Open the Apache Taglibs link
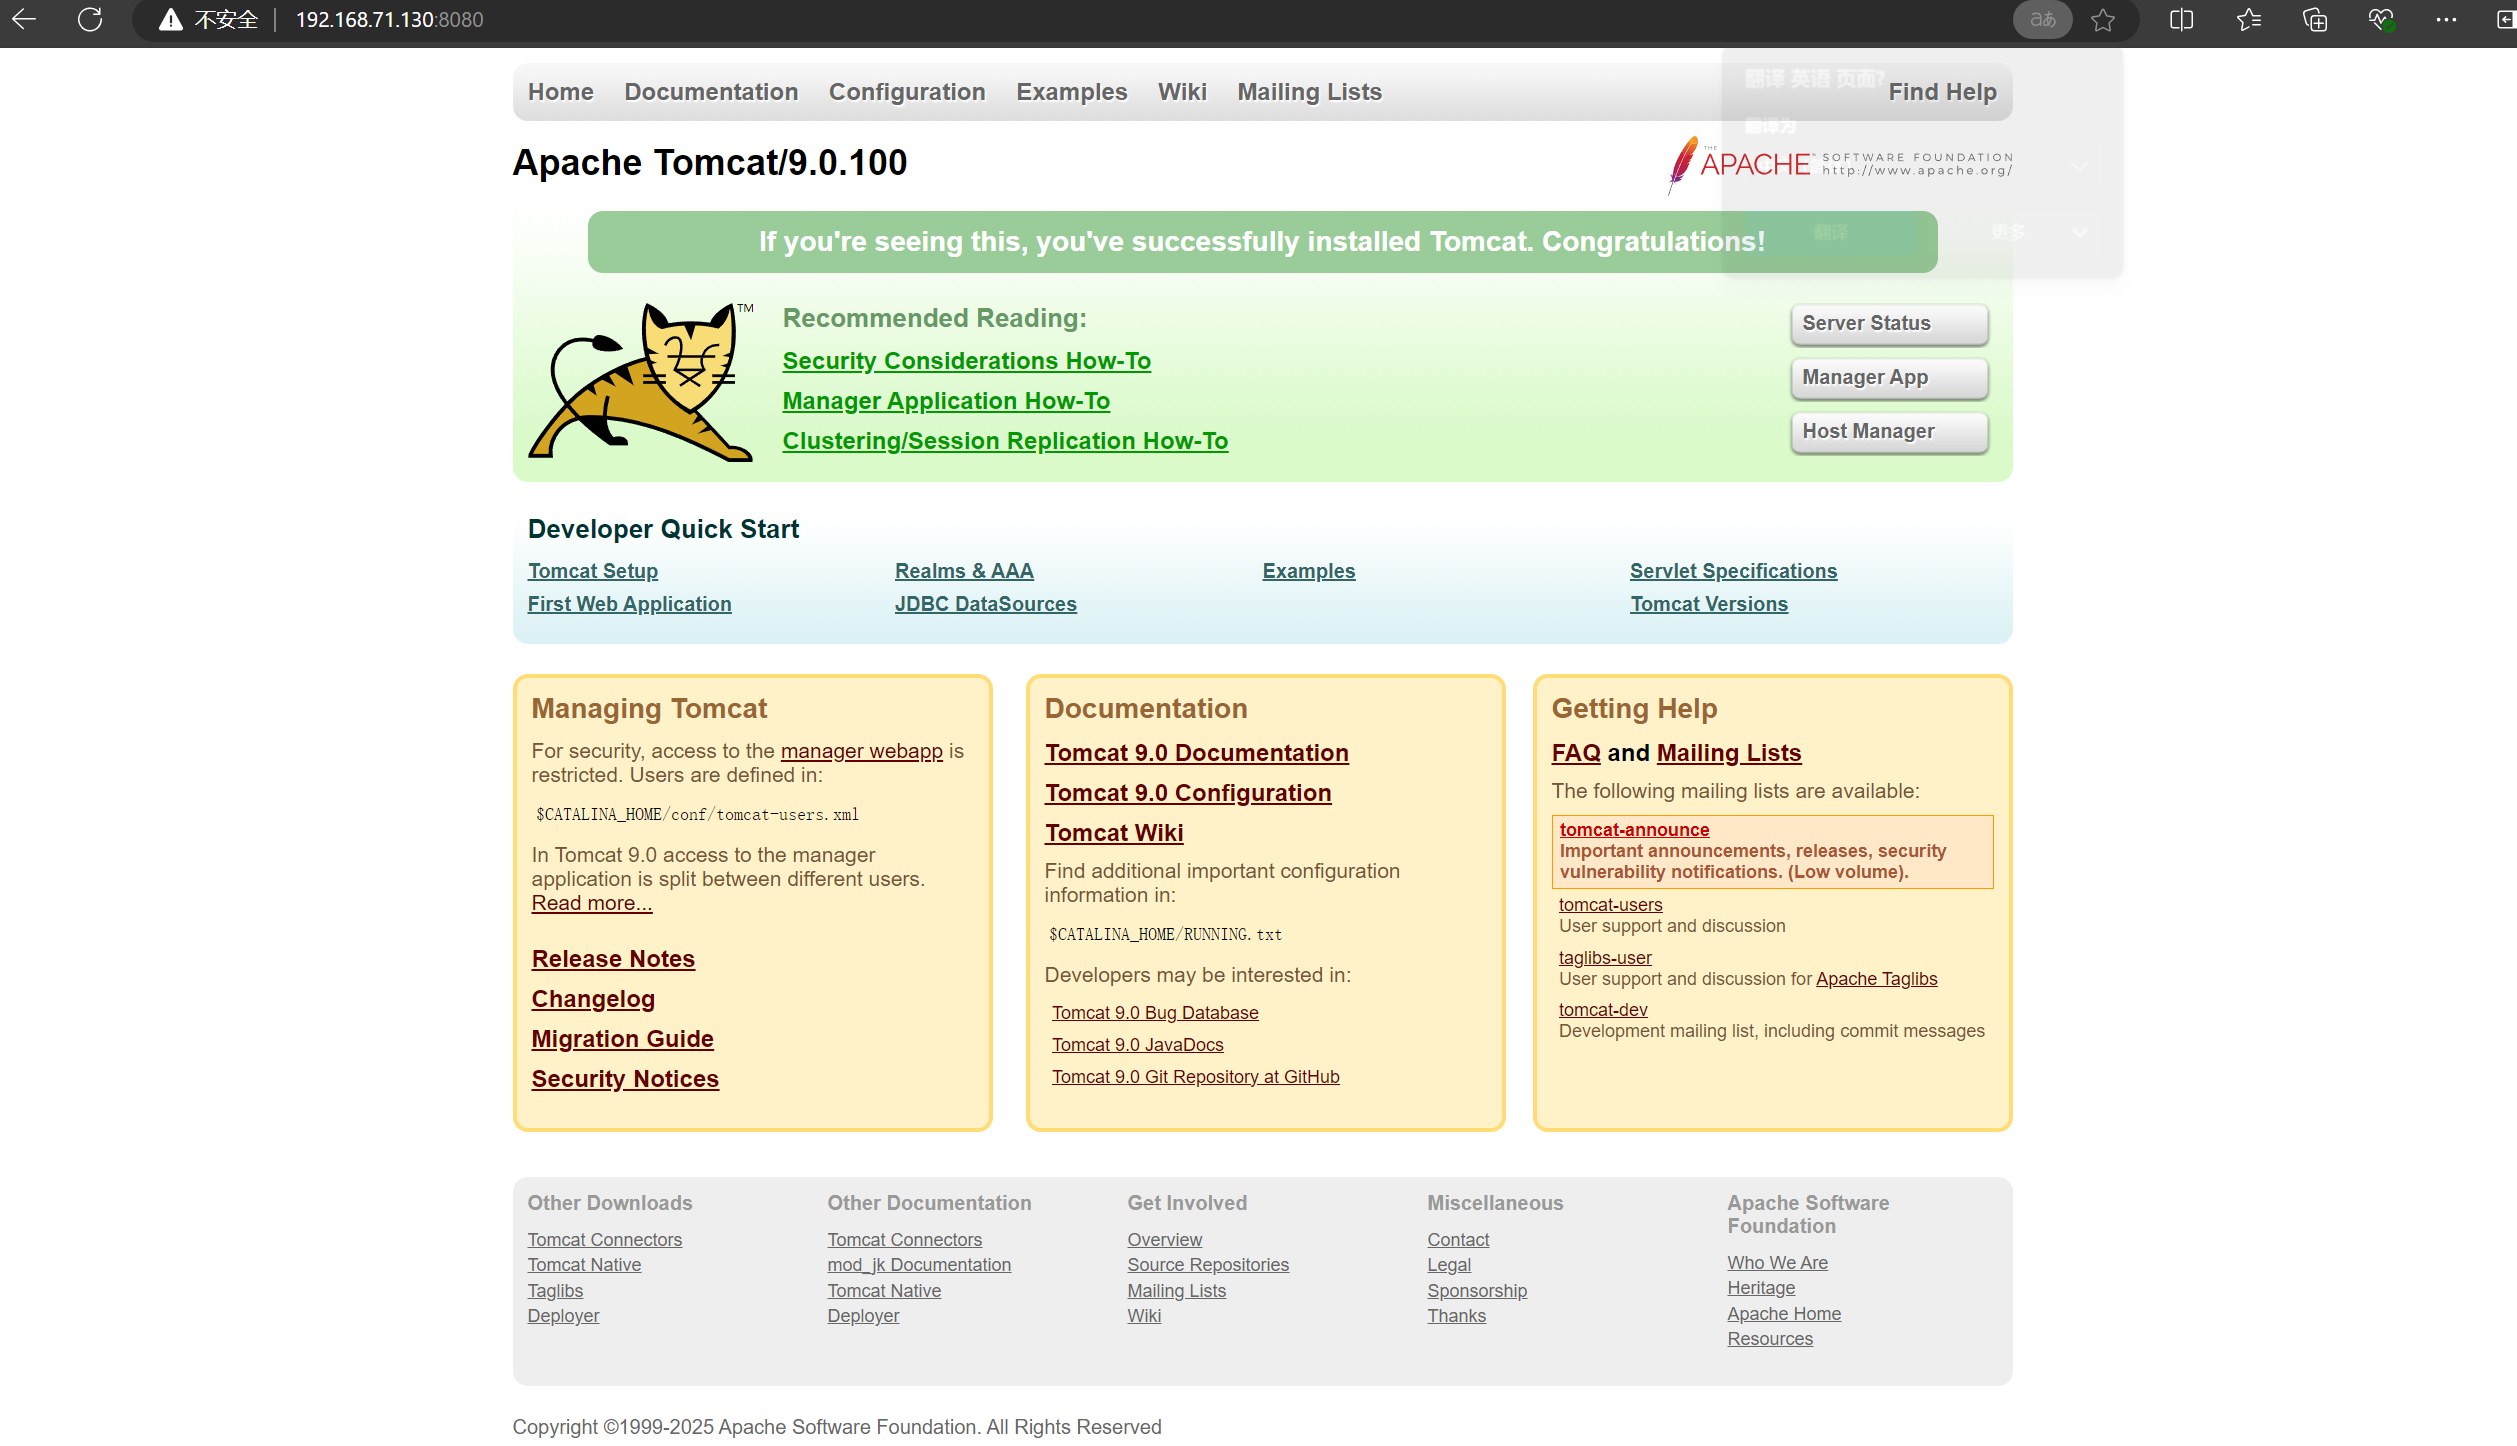This screenshot has height=1446, width=2517. (1876, 979)
